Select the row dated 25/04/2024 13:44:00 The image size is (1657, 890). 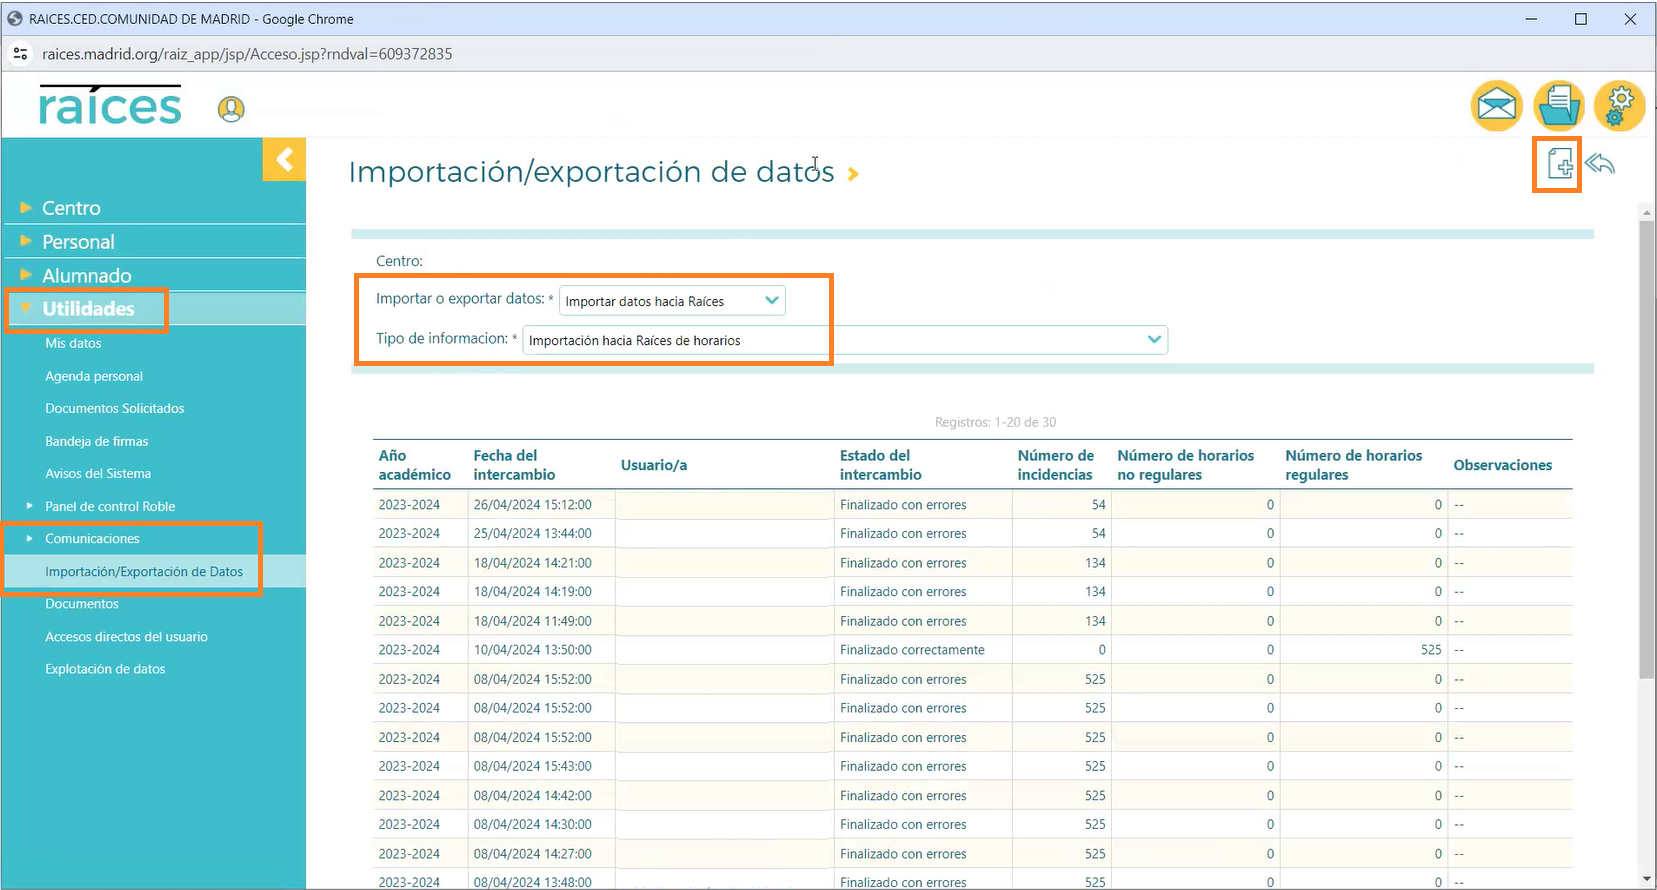(972, 533)
